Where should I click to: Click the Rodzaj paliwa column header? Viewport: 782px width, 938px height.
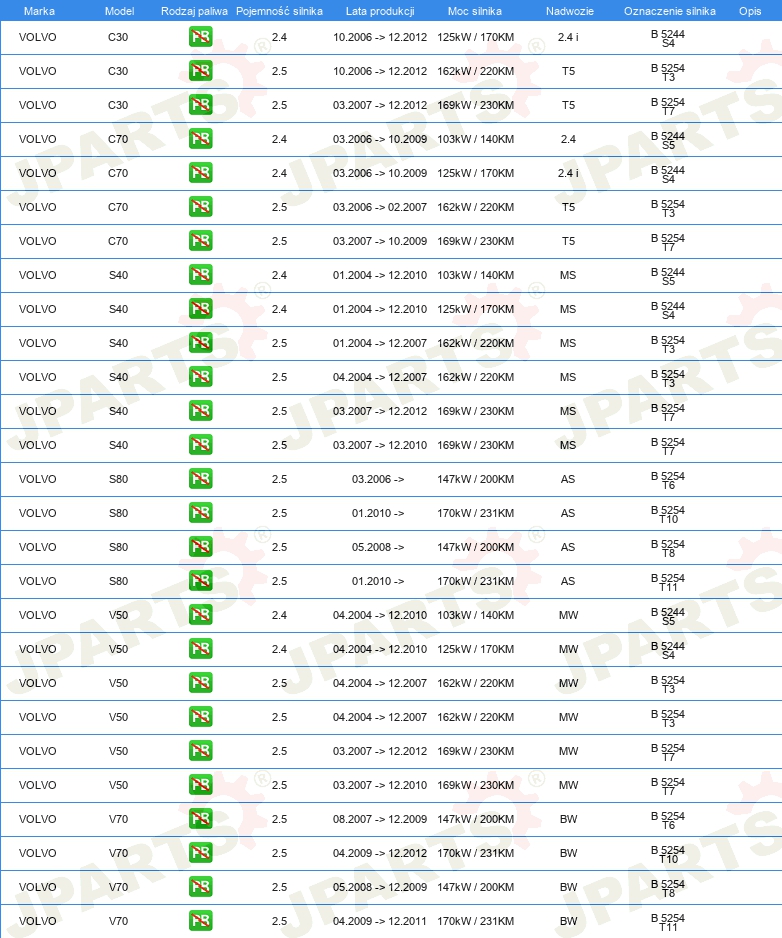click(194, 11)
